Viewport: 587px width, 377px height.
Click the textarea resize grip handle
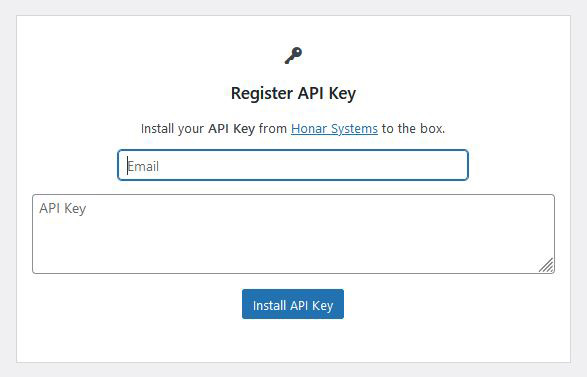(x=547, y=265)
